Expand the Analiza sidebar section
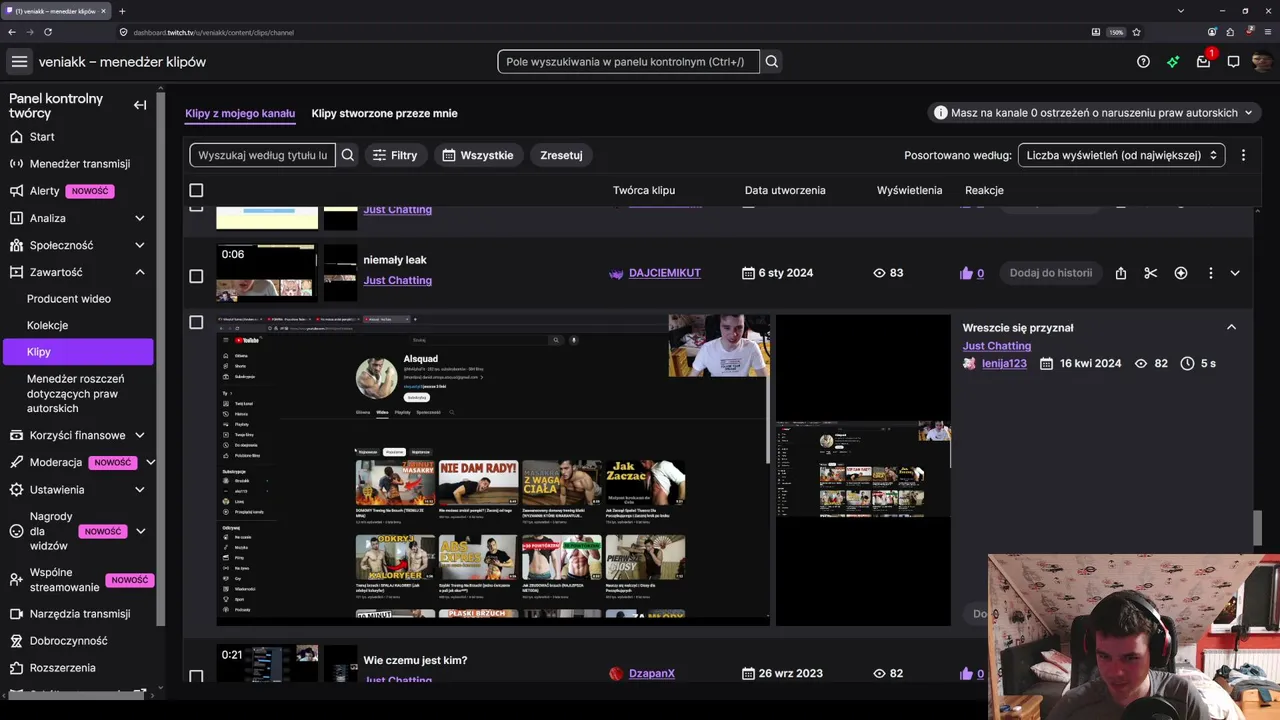This screenshot has height=720, width=1280. pos(140,218)
